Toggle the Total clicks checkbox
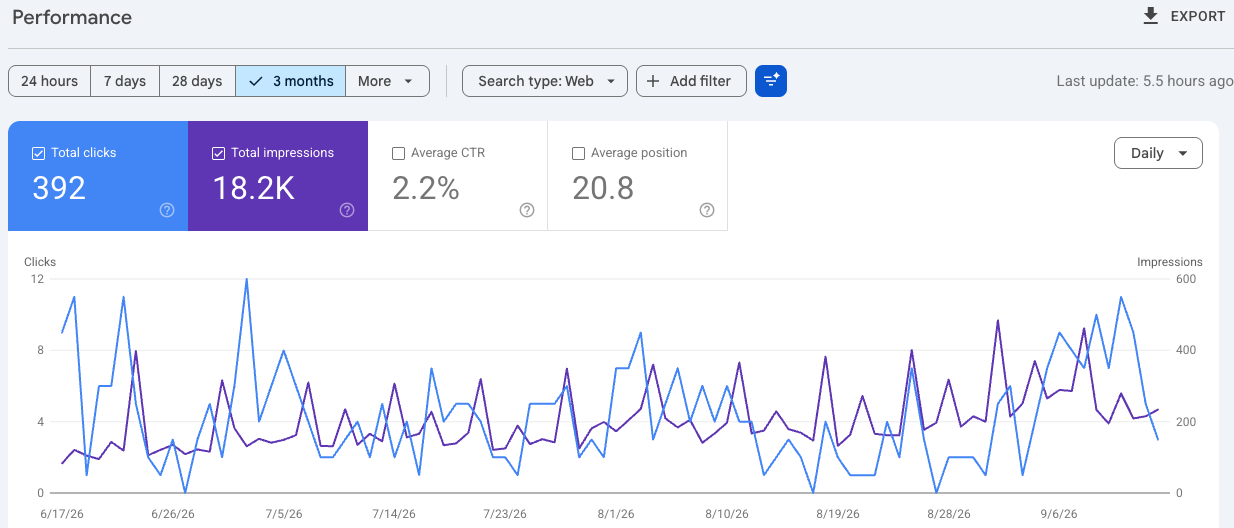This screenshot has width=1234, height=528. [38, 153]
